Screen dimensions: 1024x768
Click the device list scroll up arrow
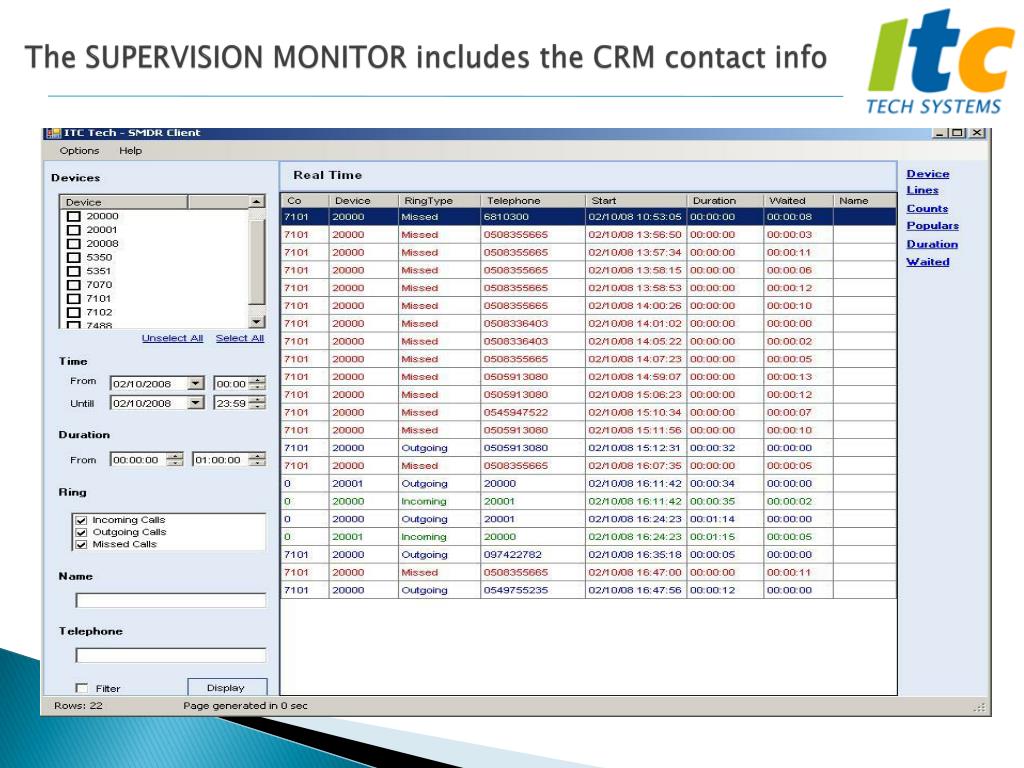[257, 202]
